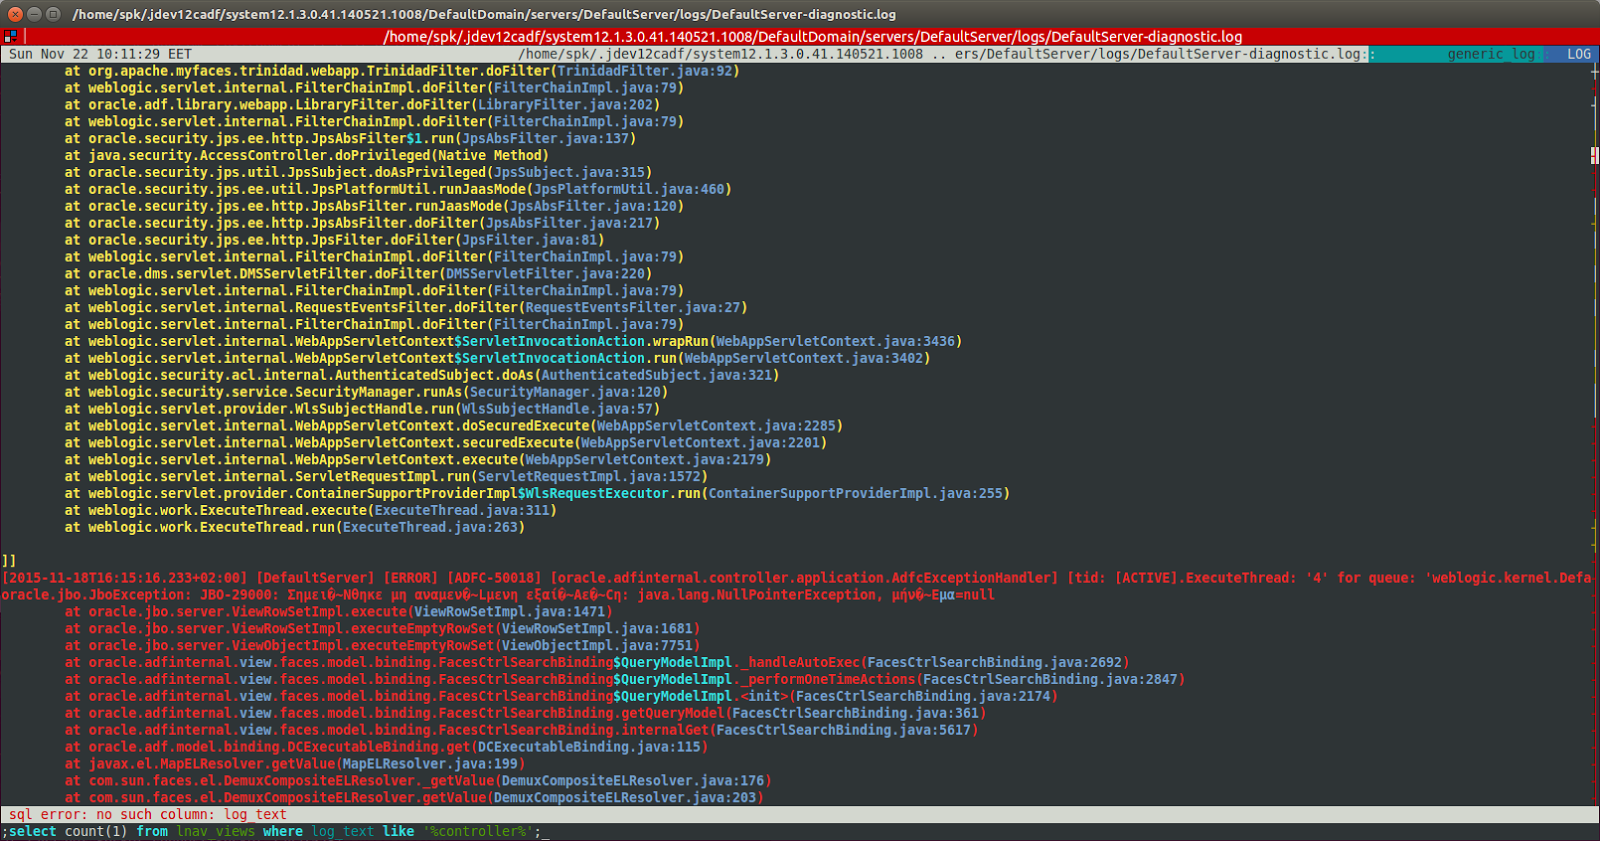
Task: Click the _performOneTimeActions FacesCtrlSearchBinding.java:2847 line
Action: (x=625, y=680)
